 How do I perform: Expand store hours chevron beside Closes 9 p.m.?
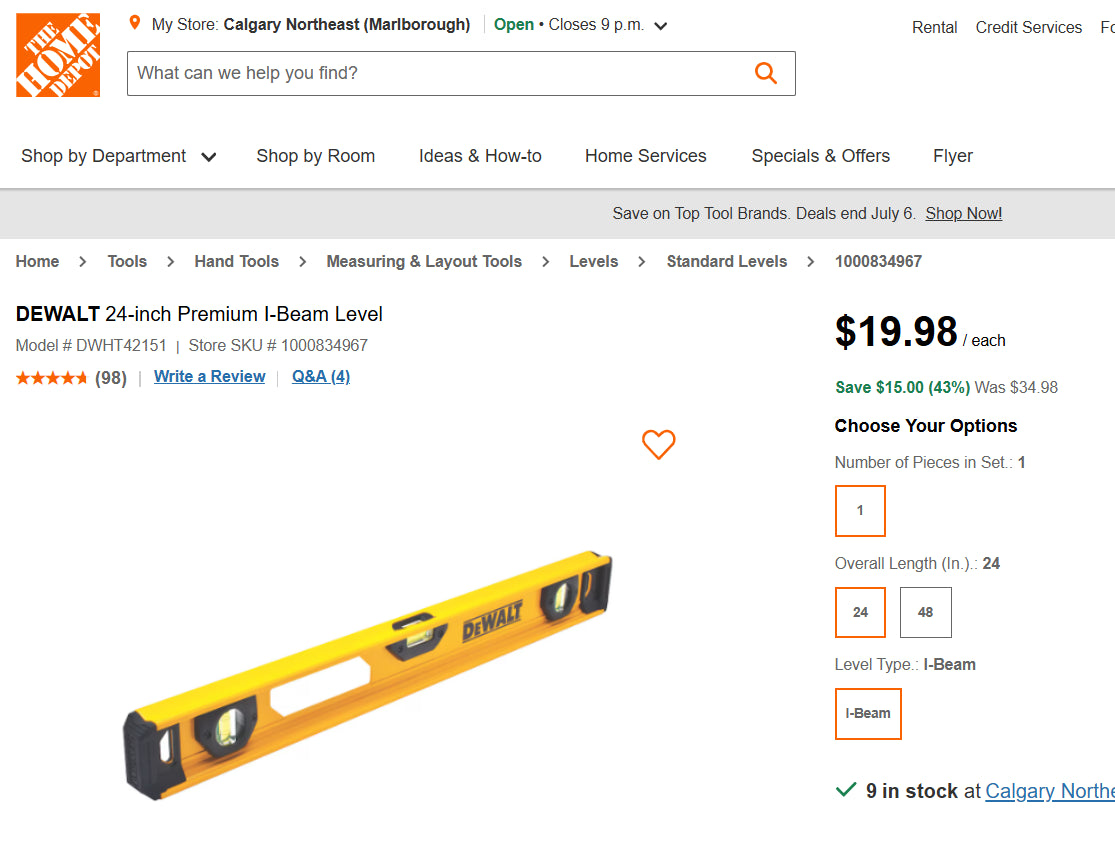pyautogui.click(x=661, y=26)
